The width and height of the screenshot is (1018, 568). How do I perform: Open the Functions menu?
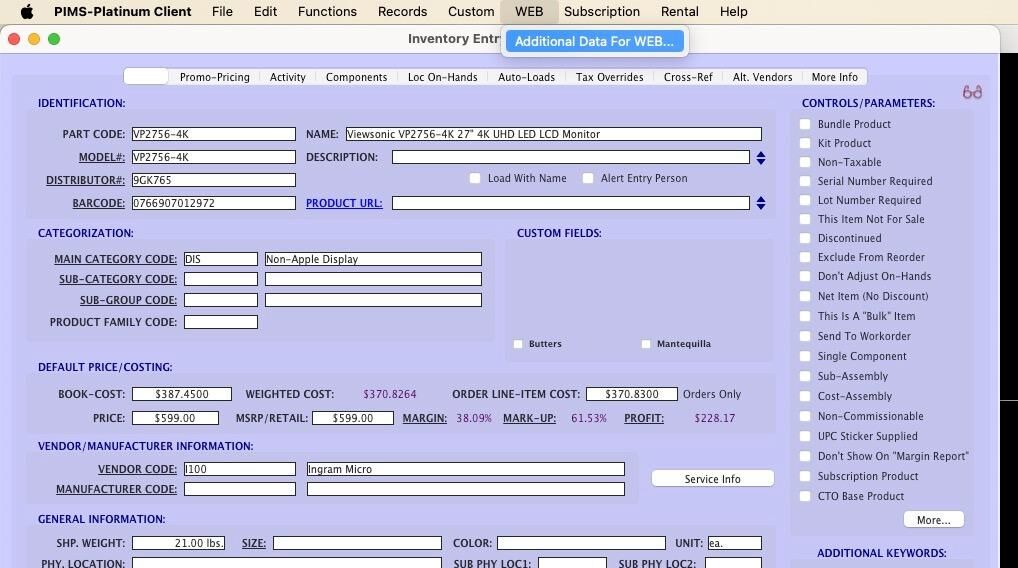click(327, 12)
